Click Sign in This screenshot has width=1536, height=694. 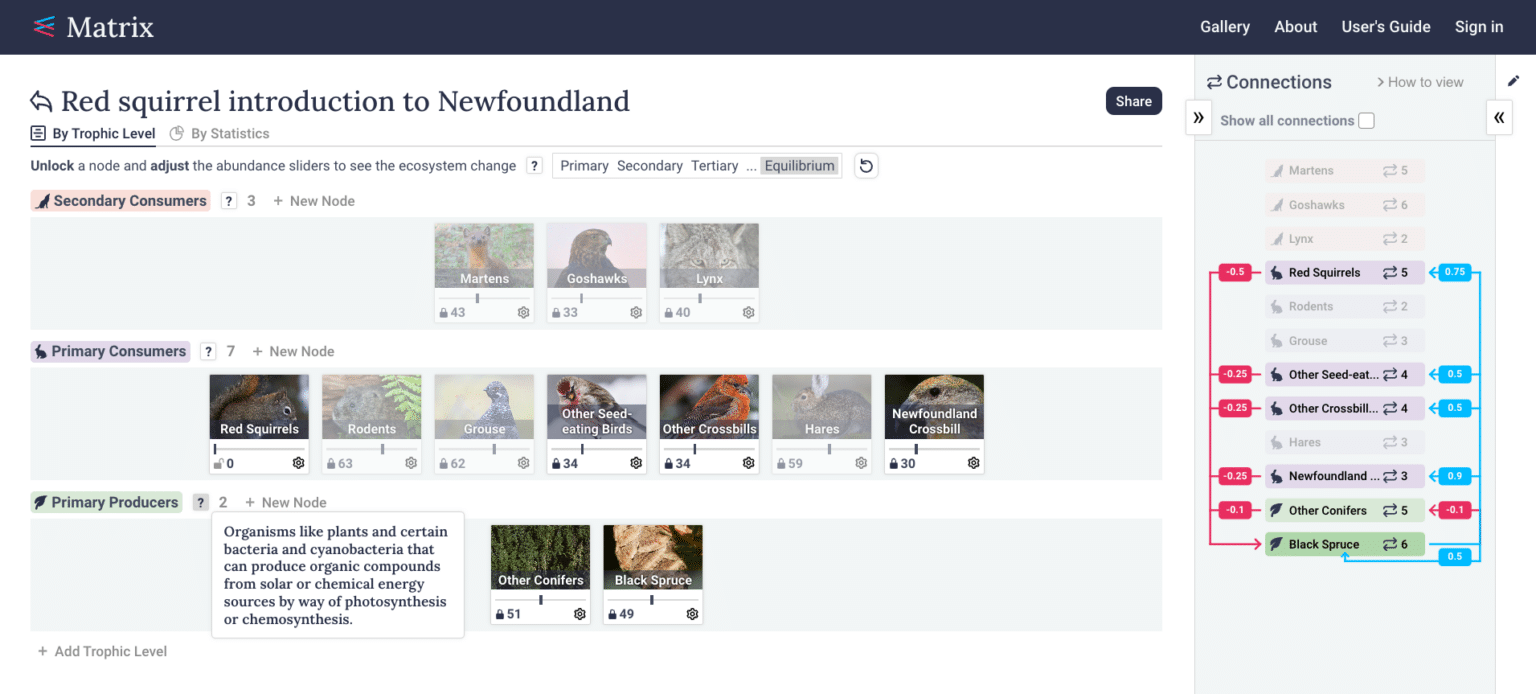1479,27
